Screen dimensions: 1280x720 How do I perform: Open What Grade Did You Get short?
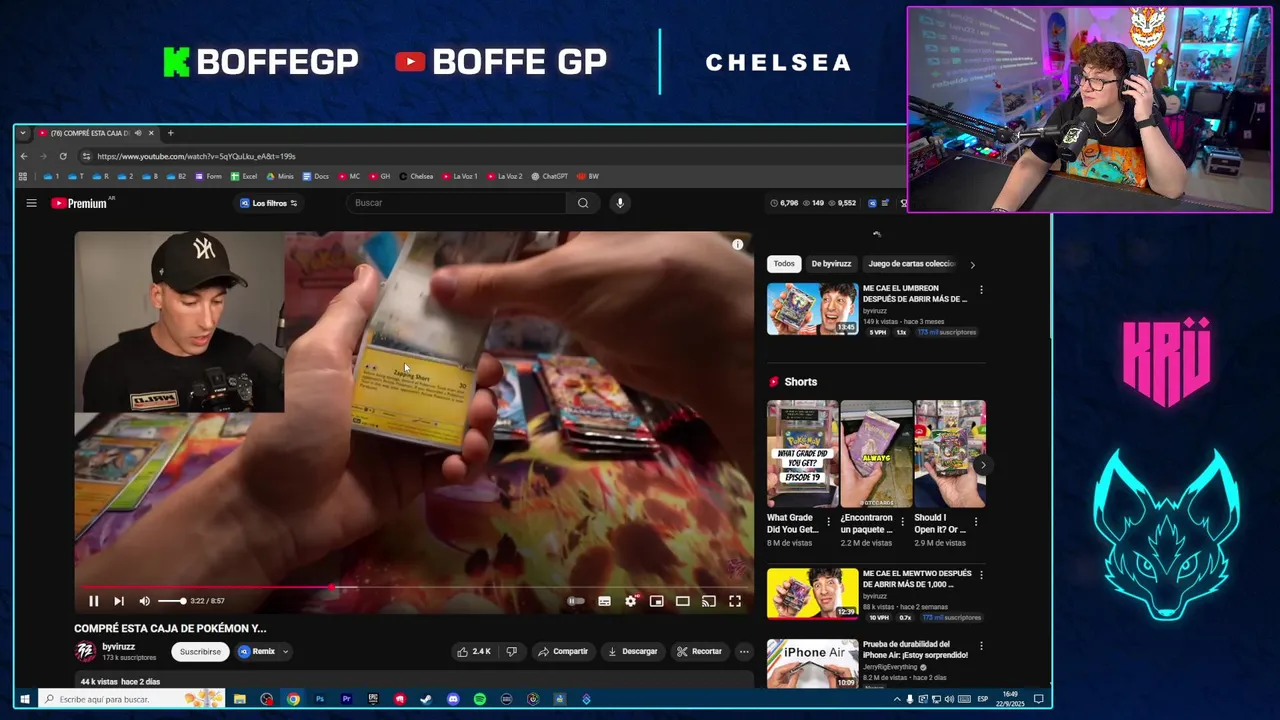[802, 454]
